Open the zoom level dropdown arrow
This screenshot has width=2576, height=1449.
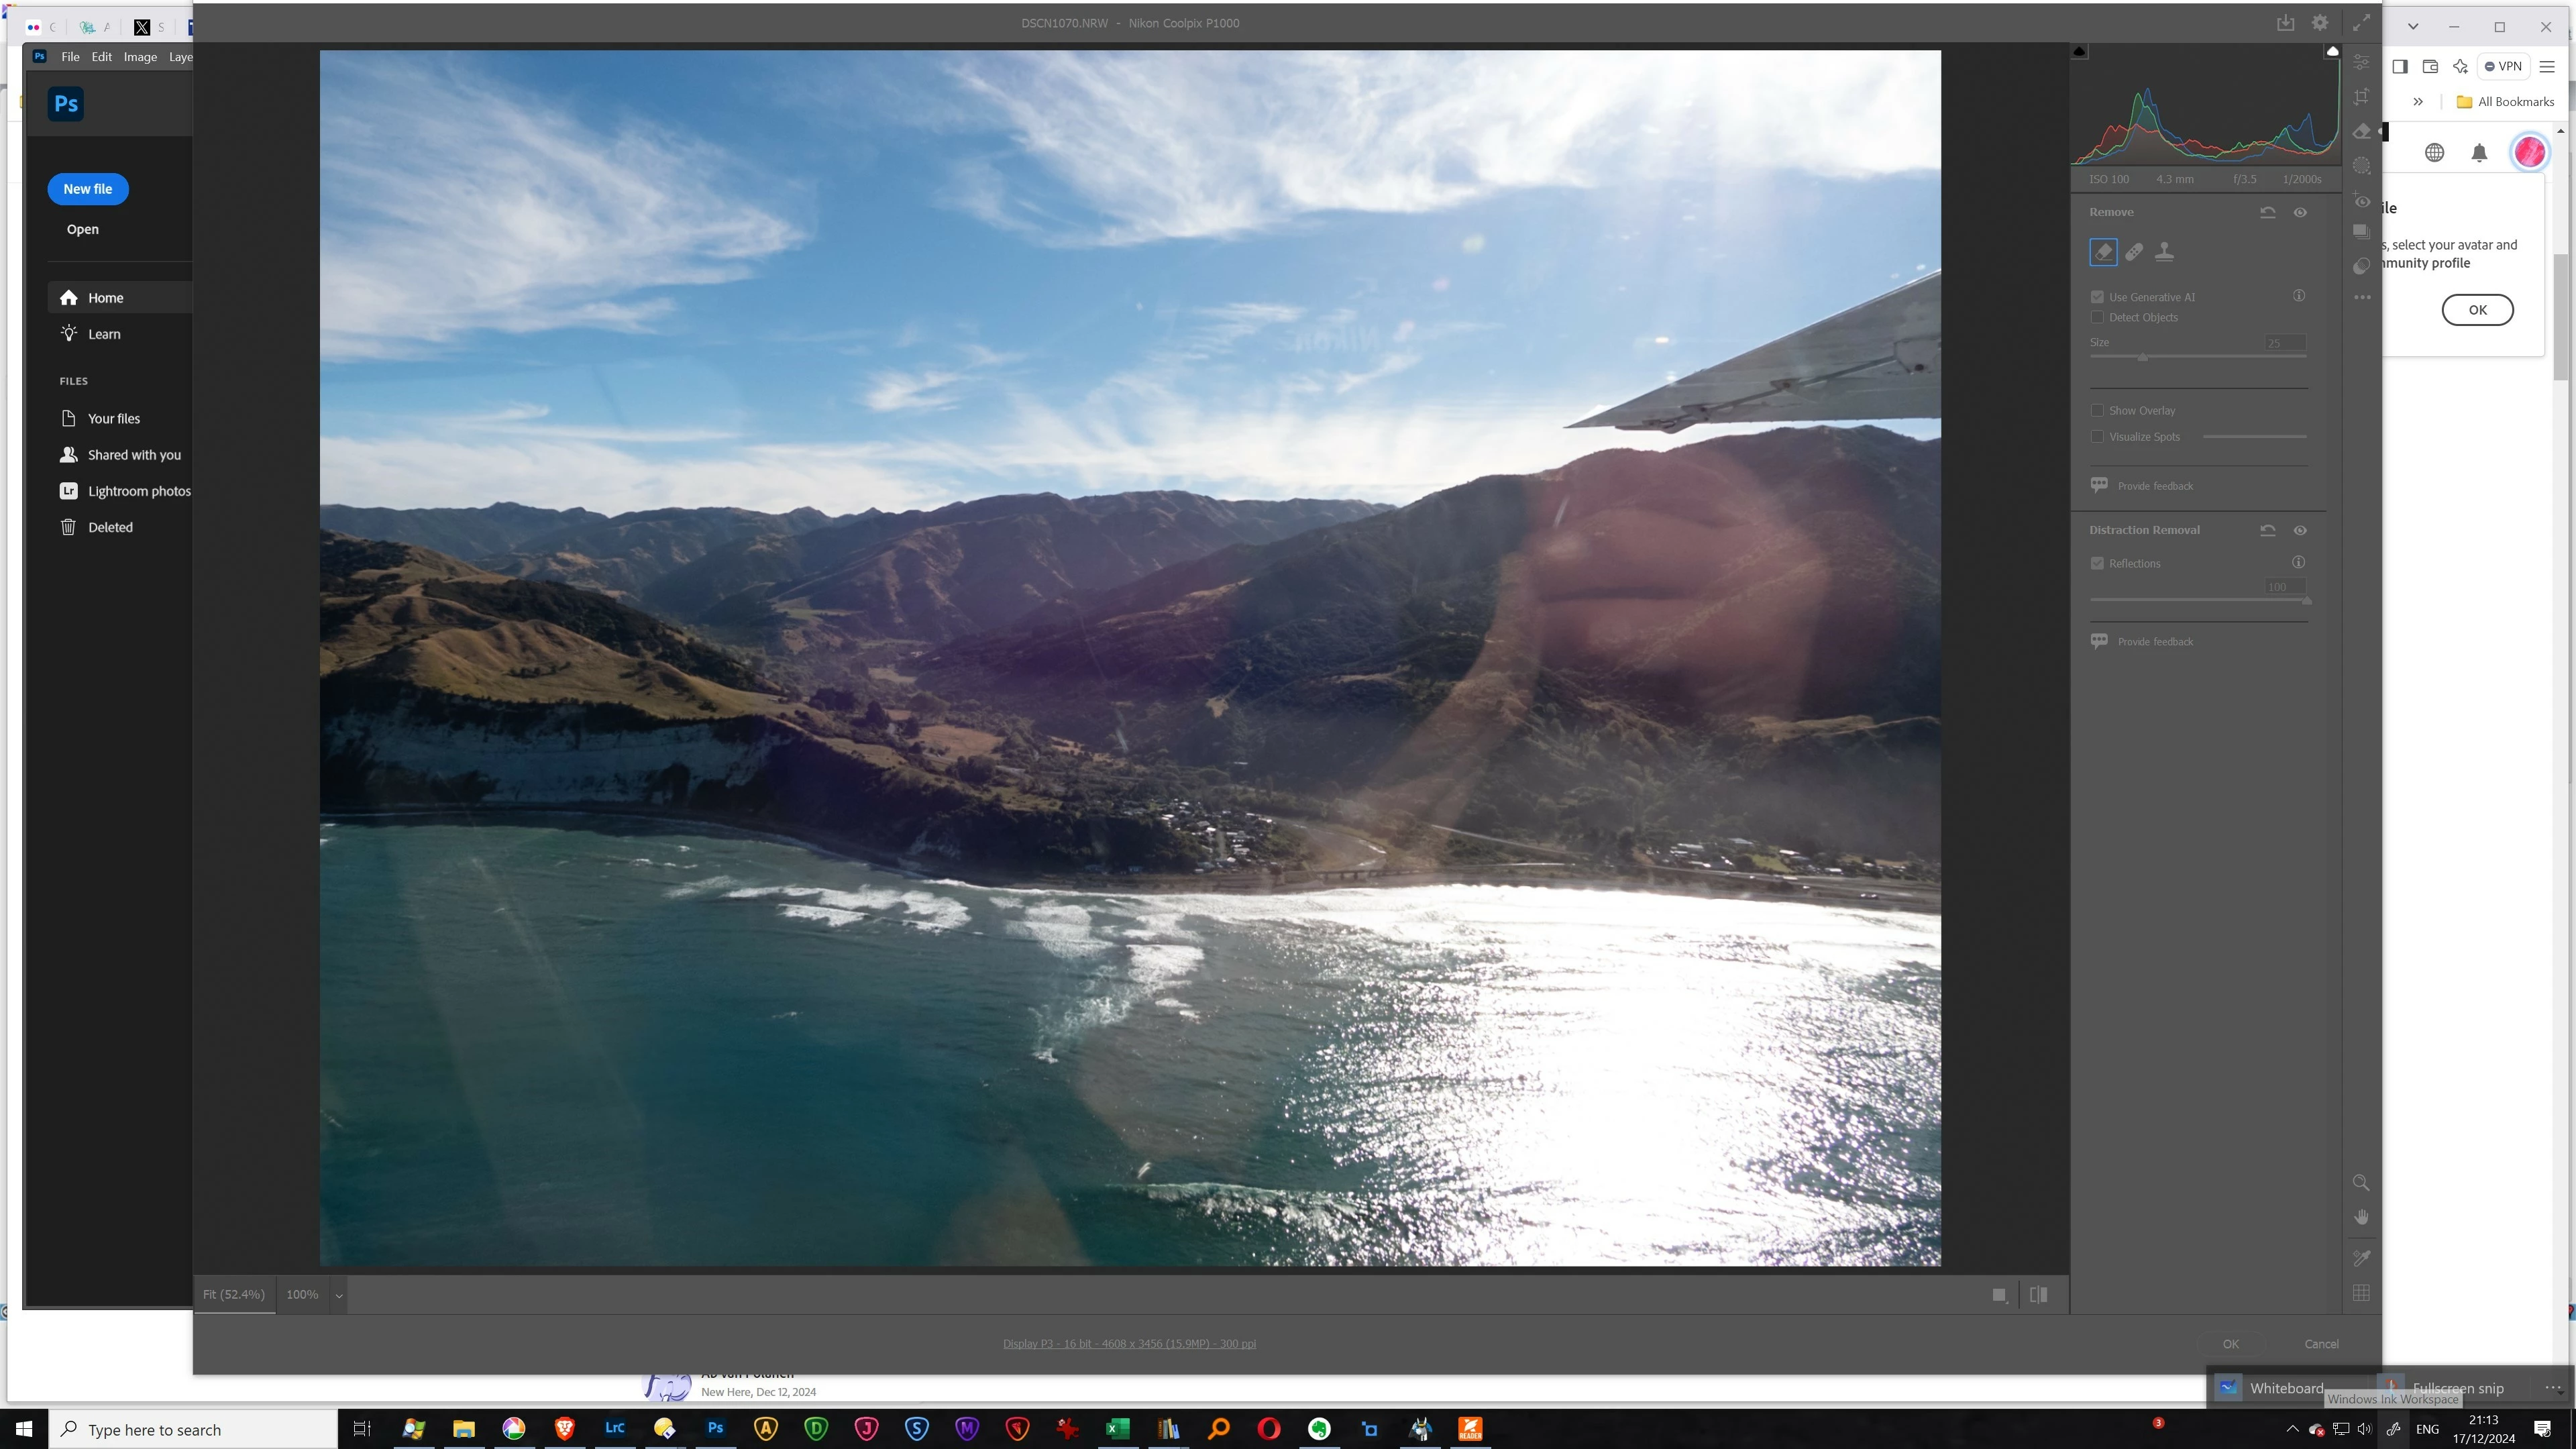339,1295
